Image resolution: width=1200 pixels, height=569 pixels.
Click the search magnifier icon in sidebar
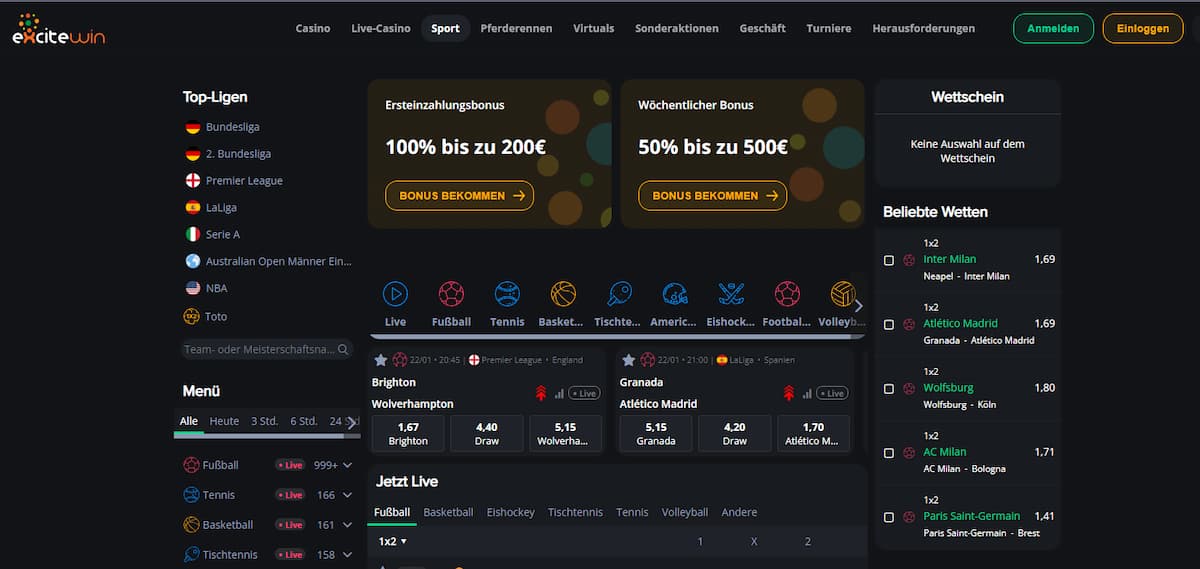[344, 350]
